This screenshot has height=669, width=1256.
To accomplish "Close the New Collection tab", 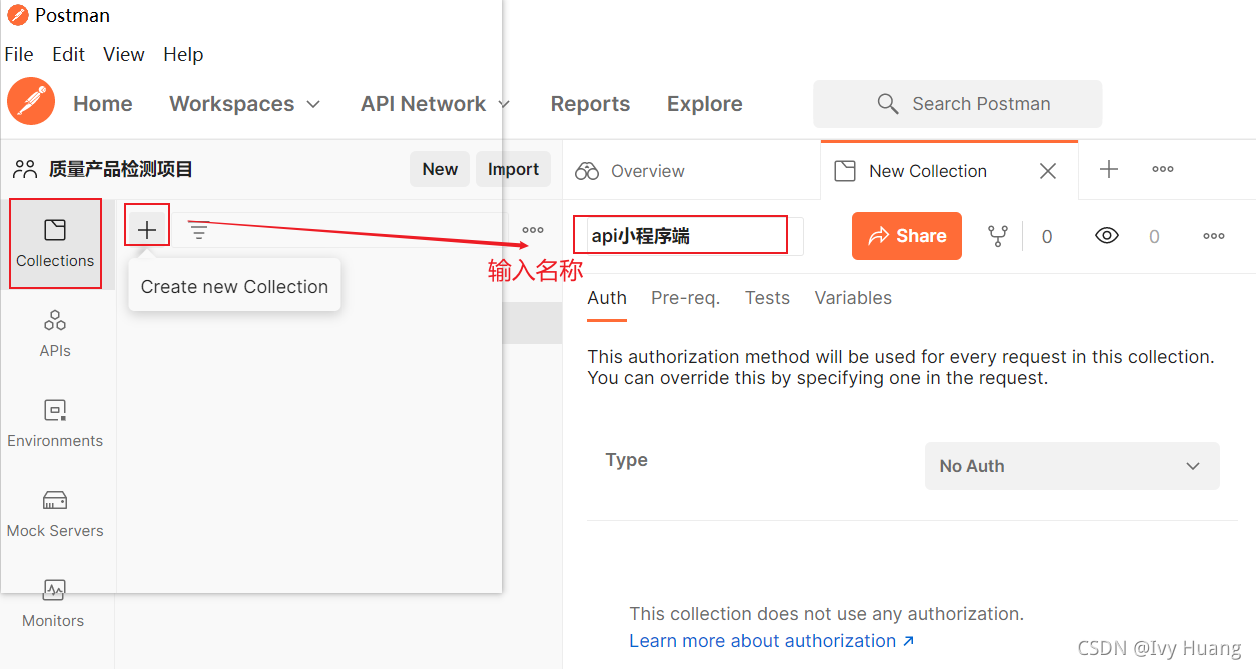I will point(1048,171).
